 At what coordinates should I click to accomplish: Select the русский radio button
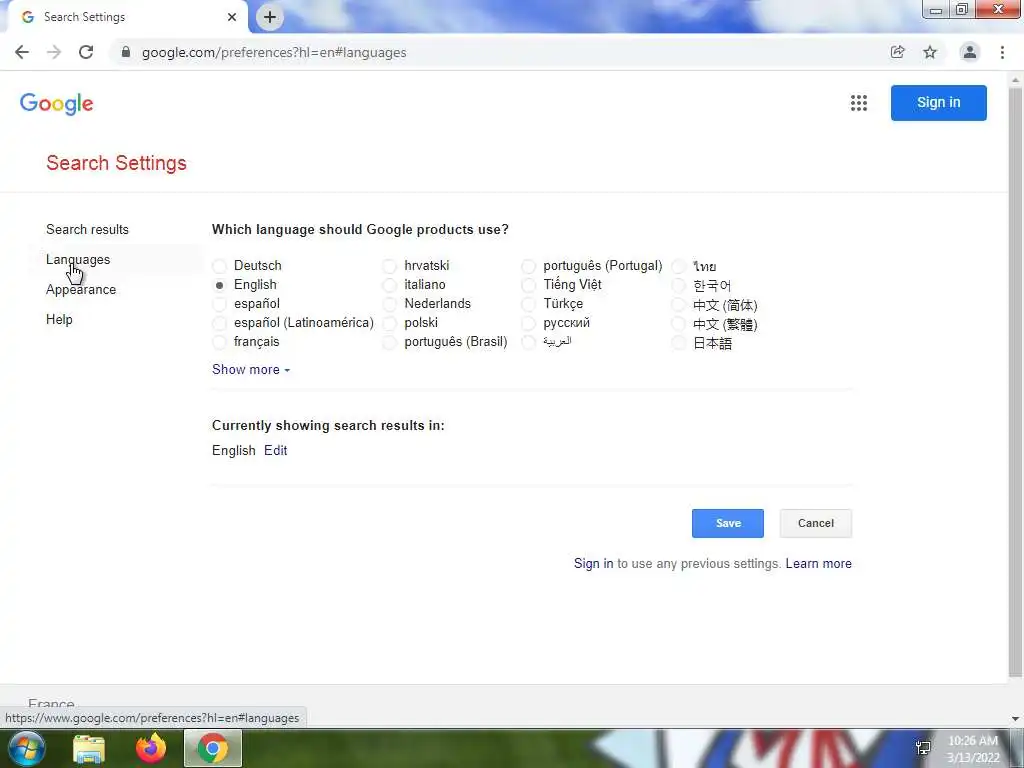pyautogui.click(x=528, y=323)
